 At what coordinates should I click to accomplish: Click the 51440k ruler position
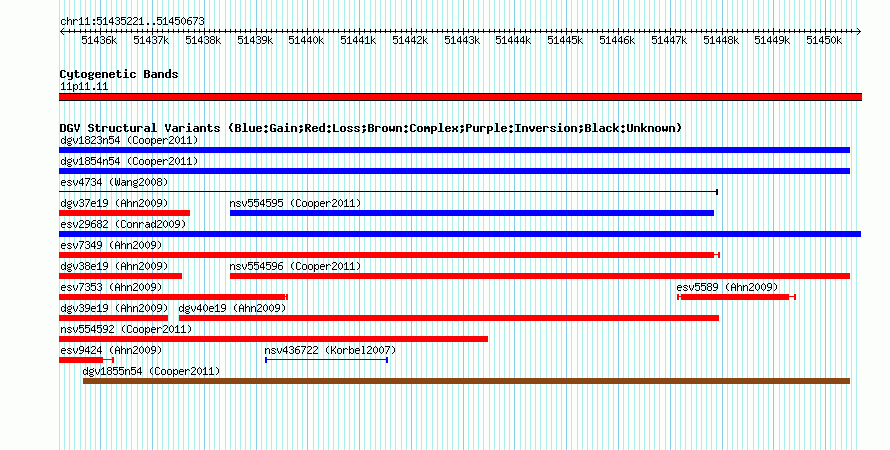pyautogui.click(x=307, y=40)
